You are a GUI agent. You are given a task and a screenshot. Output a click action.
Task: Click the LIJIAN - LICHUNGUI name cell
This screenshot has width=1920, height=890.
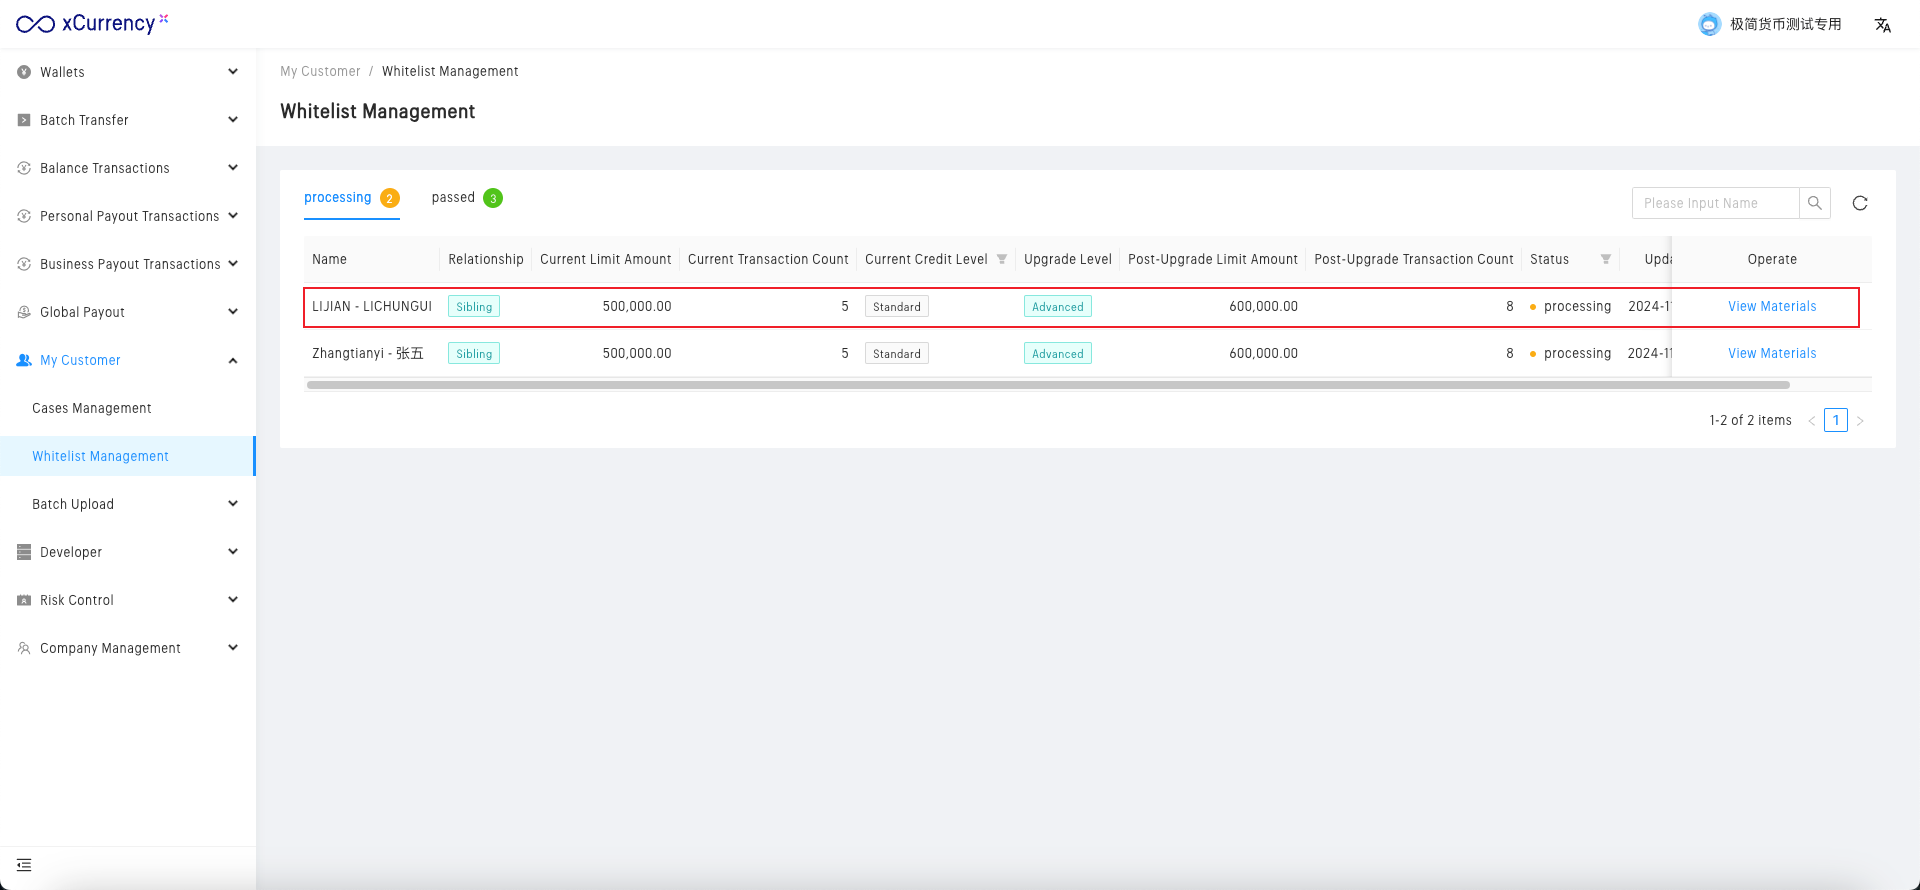click(x=372, y=307)
